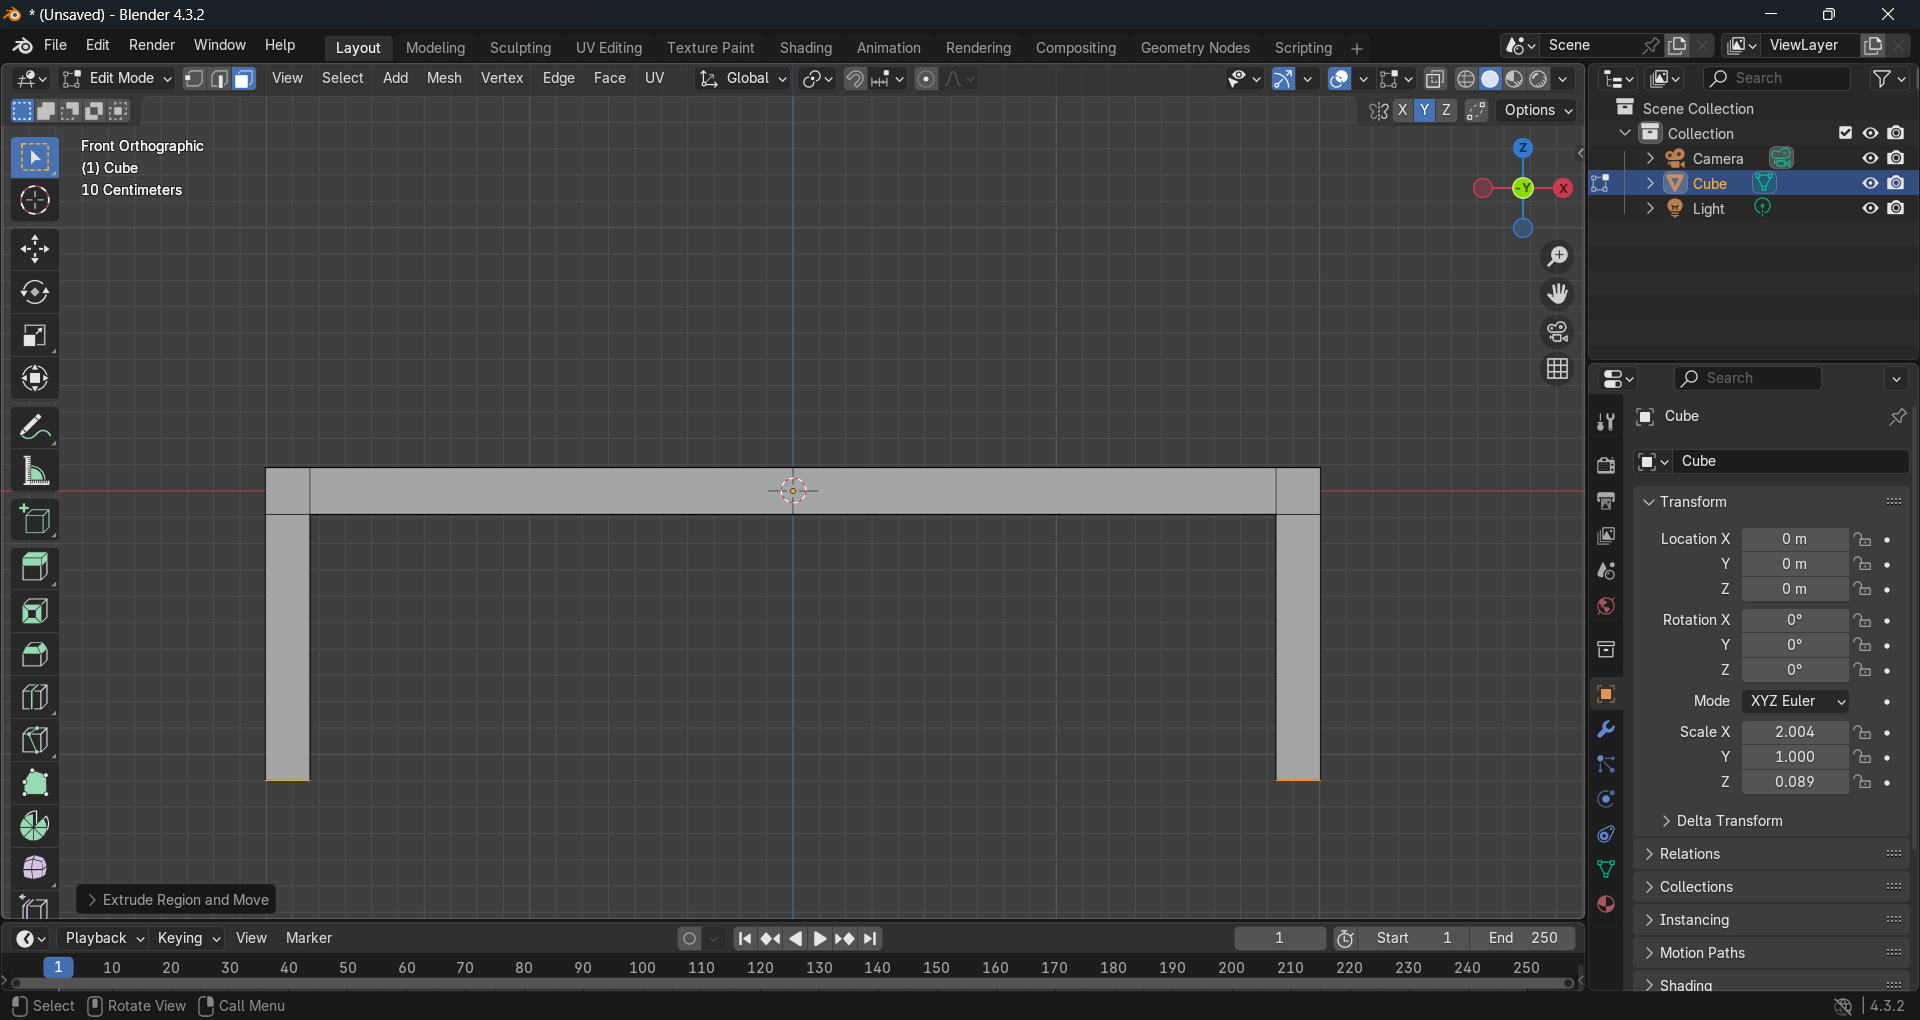The height and width of the screenshot is (1020, 1920).
Task: Open the Edit Mode dropdown
Action: [x=117, y=79]
